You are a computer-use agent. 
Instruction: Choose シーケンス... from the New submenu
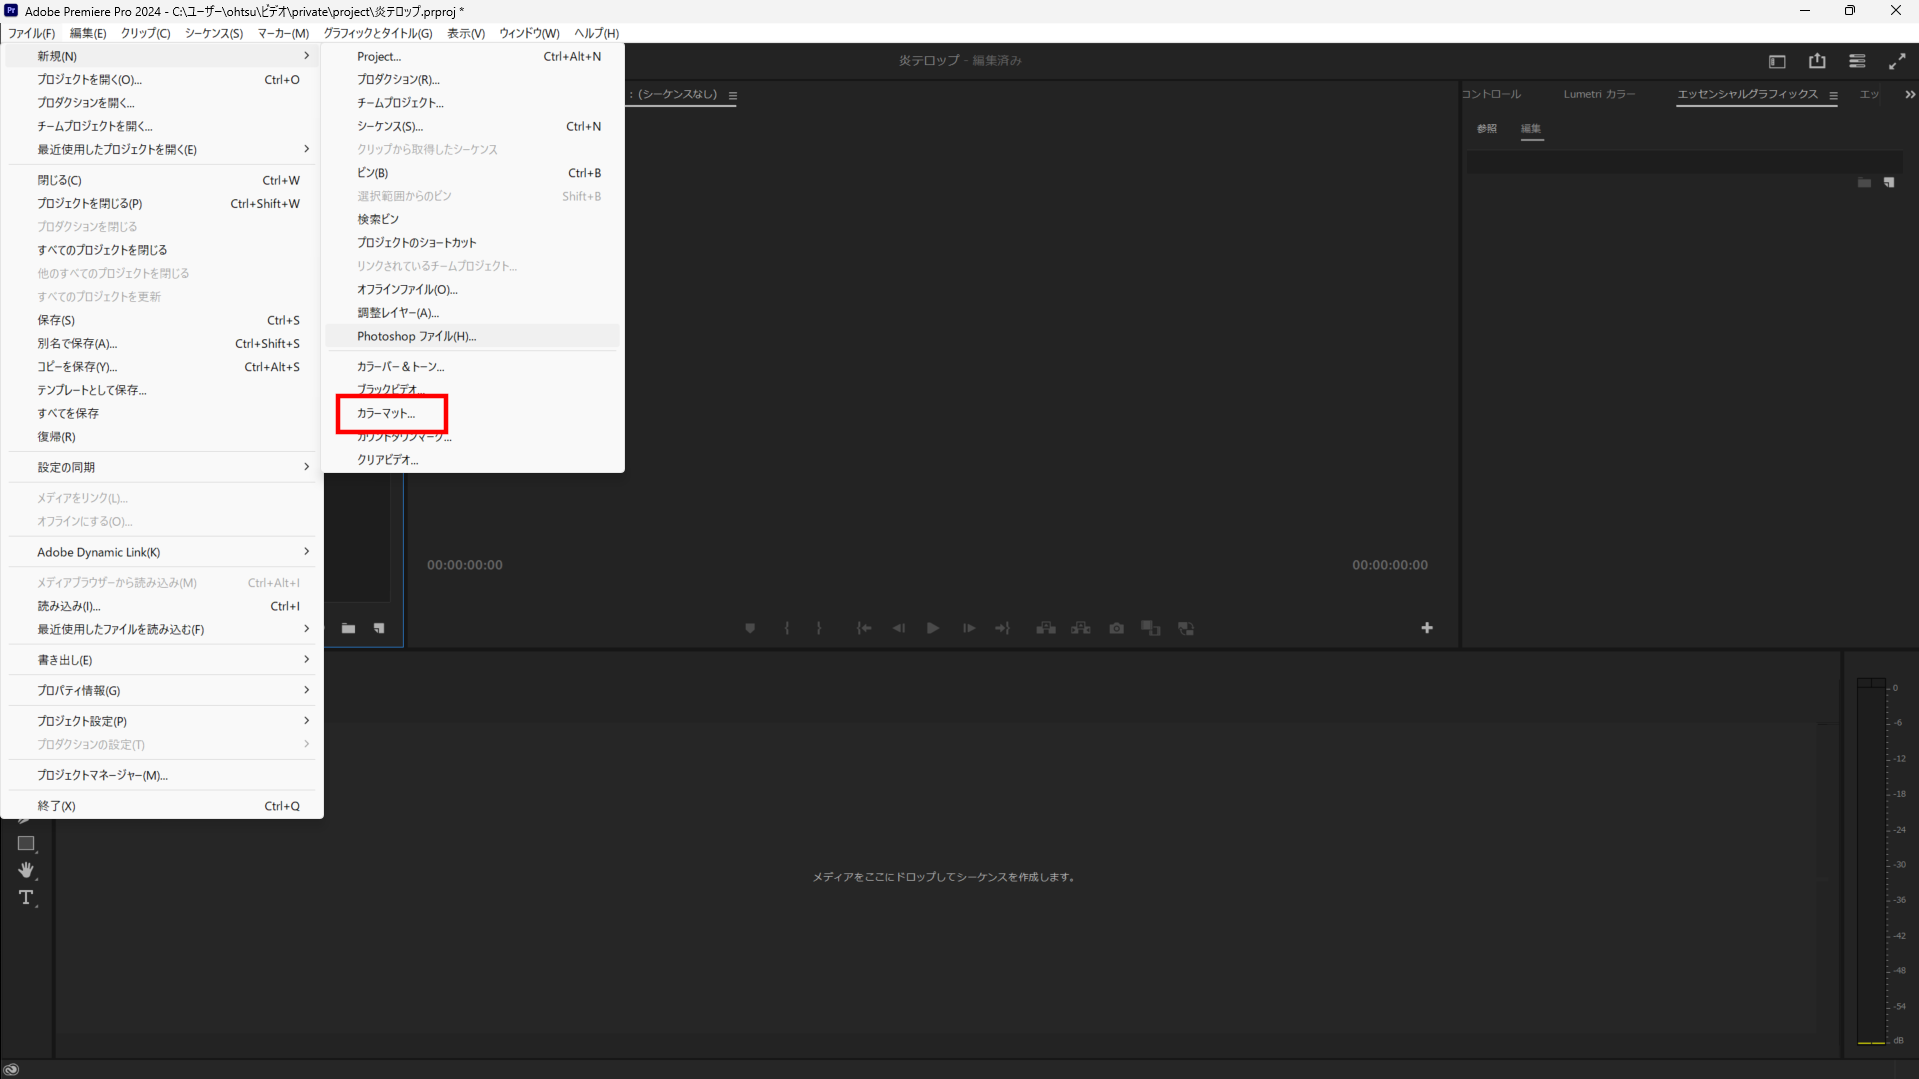click(x=473, y=126)
